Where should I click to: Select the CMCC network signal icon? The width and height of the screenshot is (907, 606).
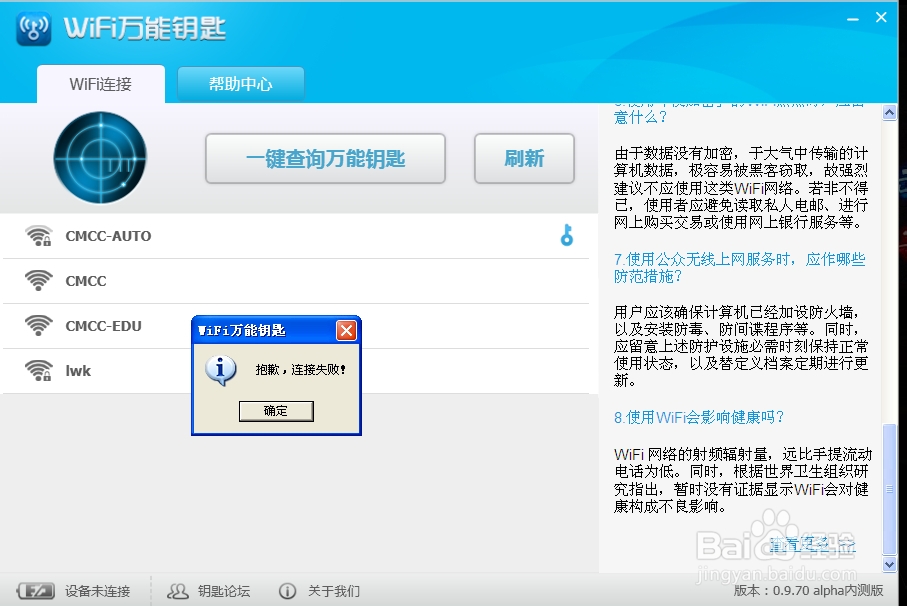click(x=38, y=280)
